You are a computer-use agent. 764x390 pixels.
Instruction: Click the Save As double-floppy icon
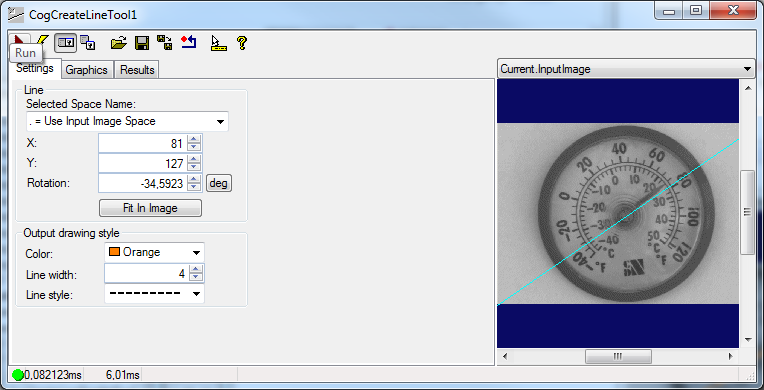[165, 42]
